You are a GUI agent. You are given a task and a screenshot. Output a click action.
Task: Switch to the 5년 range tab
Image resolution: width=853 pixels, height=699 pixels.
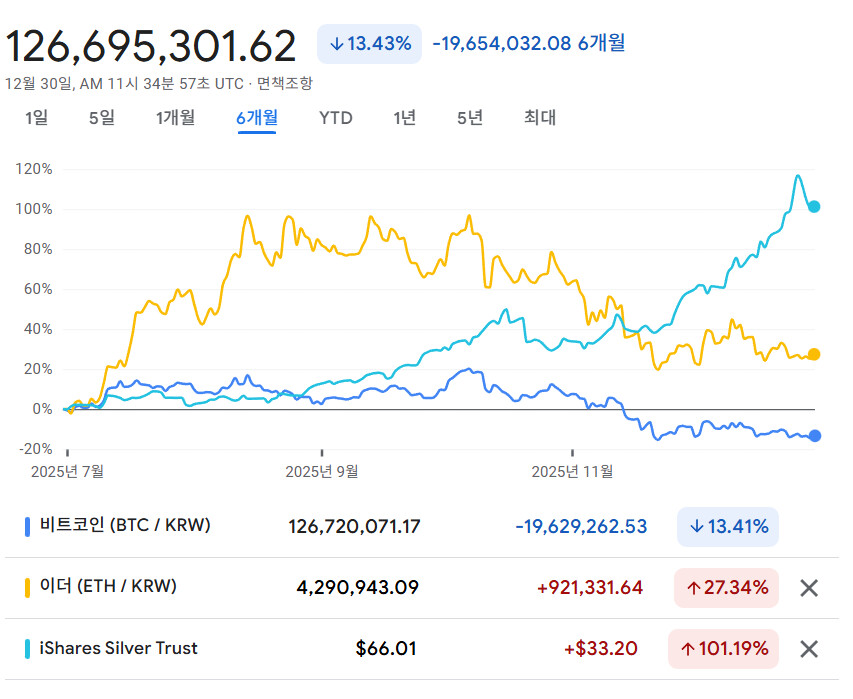point(470,117)
